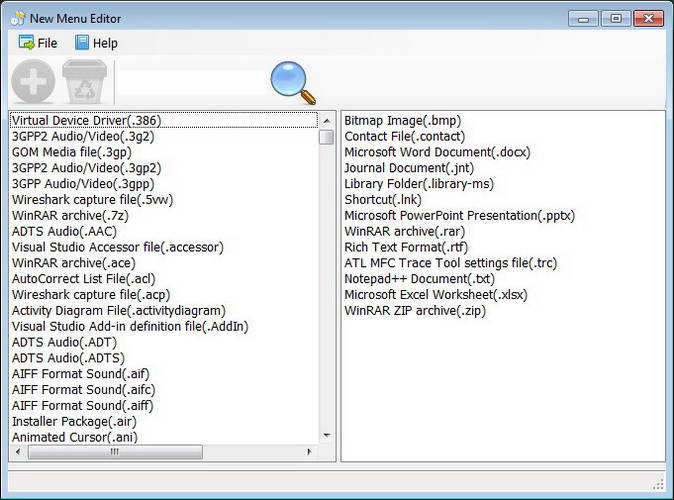Image resolution: width=674 pixels, height=500 pixels.
Task: Minimize the New Menu Editor window
Action: tap(583, 19)
